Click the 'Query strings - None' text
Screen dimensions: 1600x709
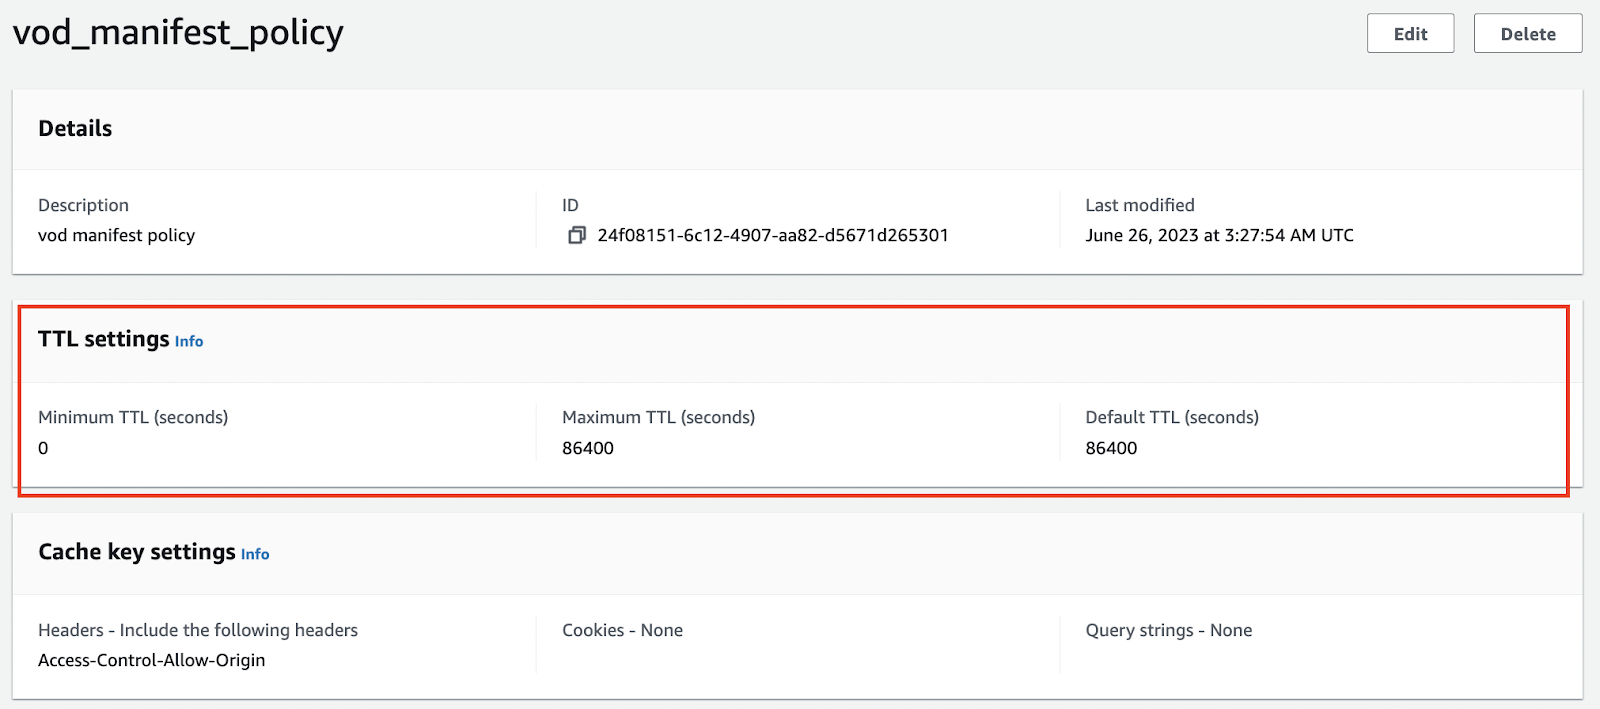click(1168, 630)
